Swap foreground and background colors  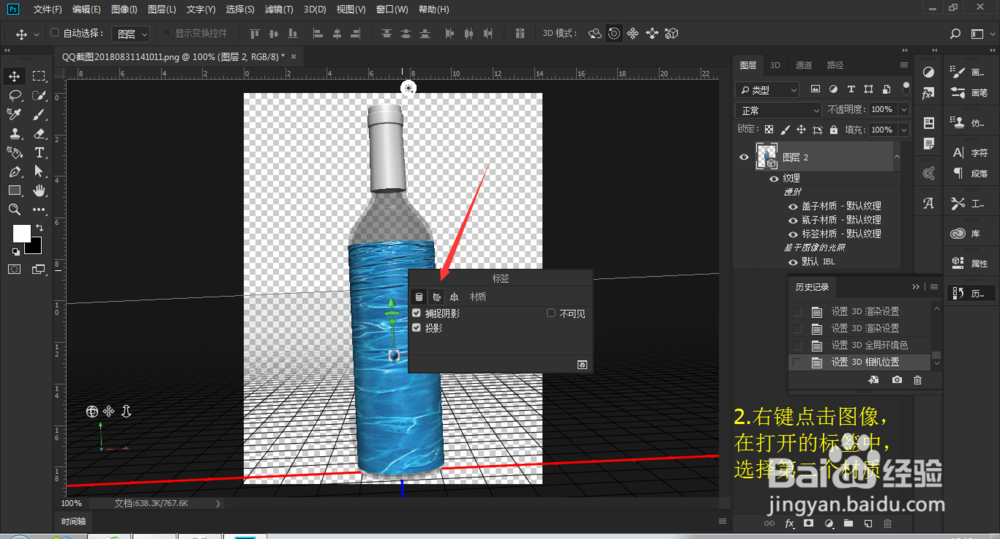(40, 227)
